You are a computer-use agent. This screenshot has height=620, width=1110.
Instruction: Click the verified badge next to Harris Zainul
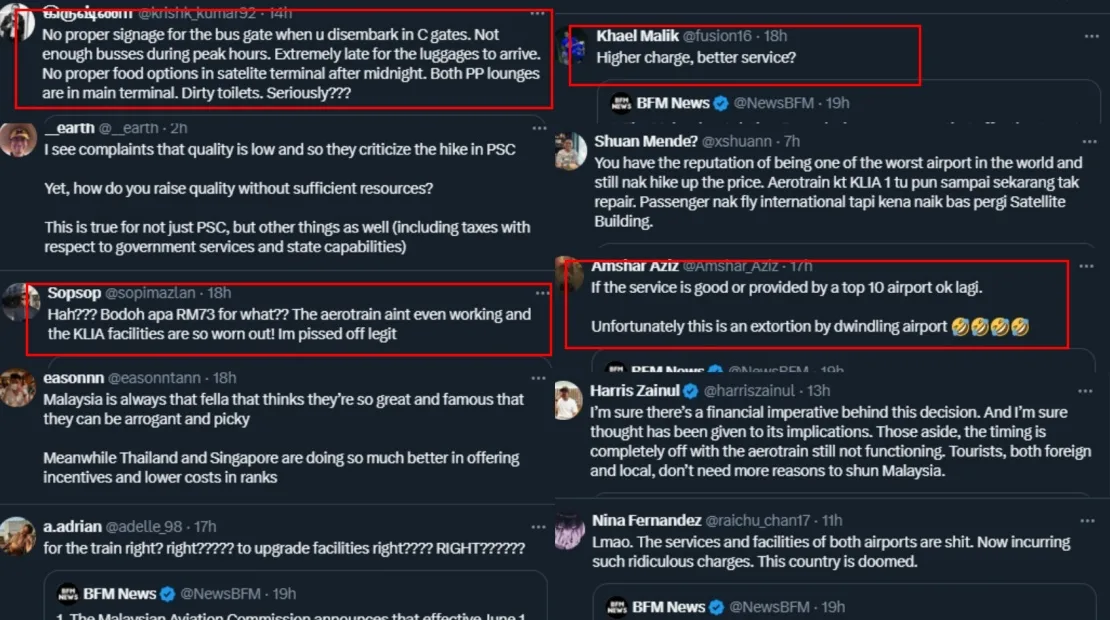tap(692, 391)
